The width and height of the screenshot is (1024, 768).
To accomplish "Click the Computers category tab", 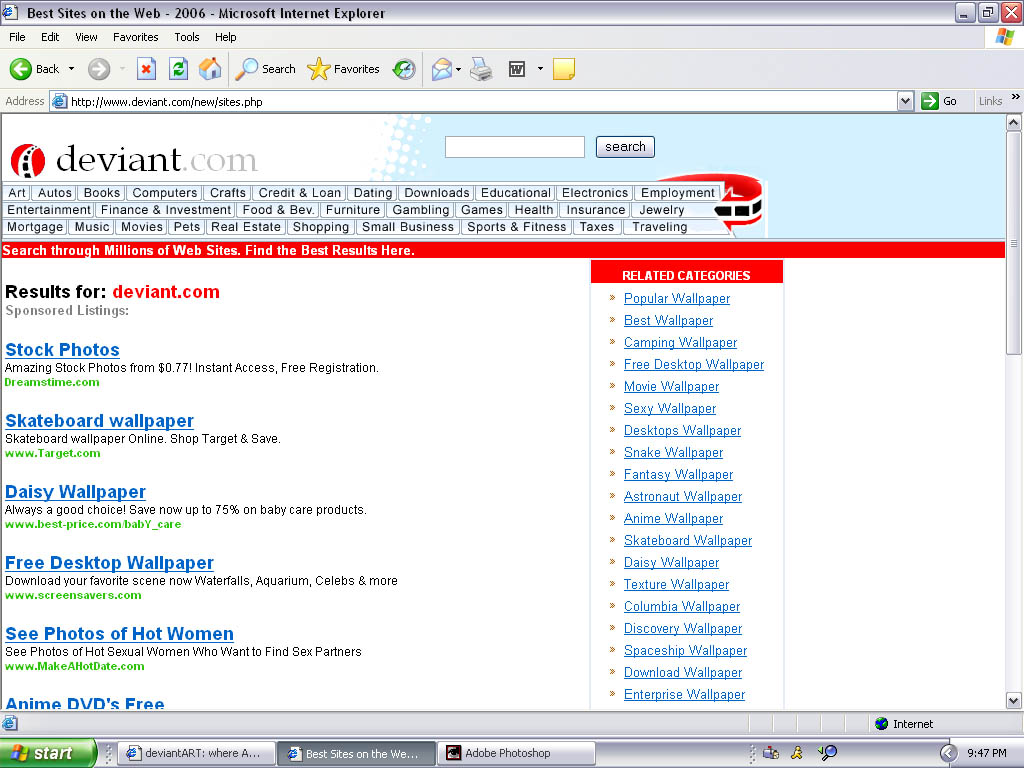I will coord(165,193).
